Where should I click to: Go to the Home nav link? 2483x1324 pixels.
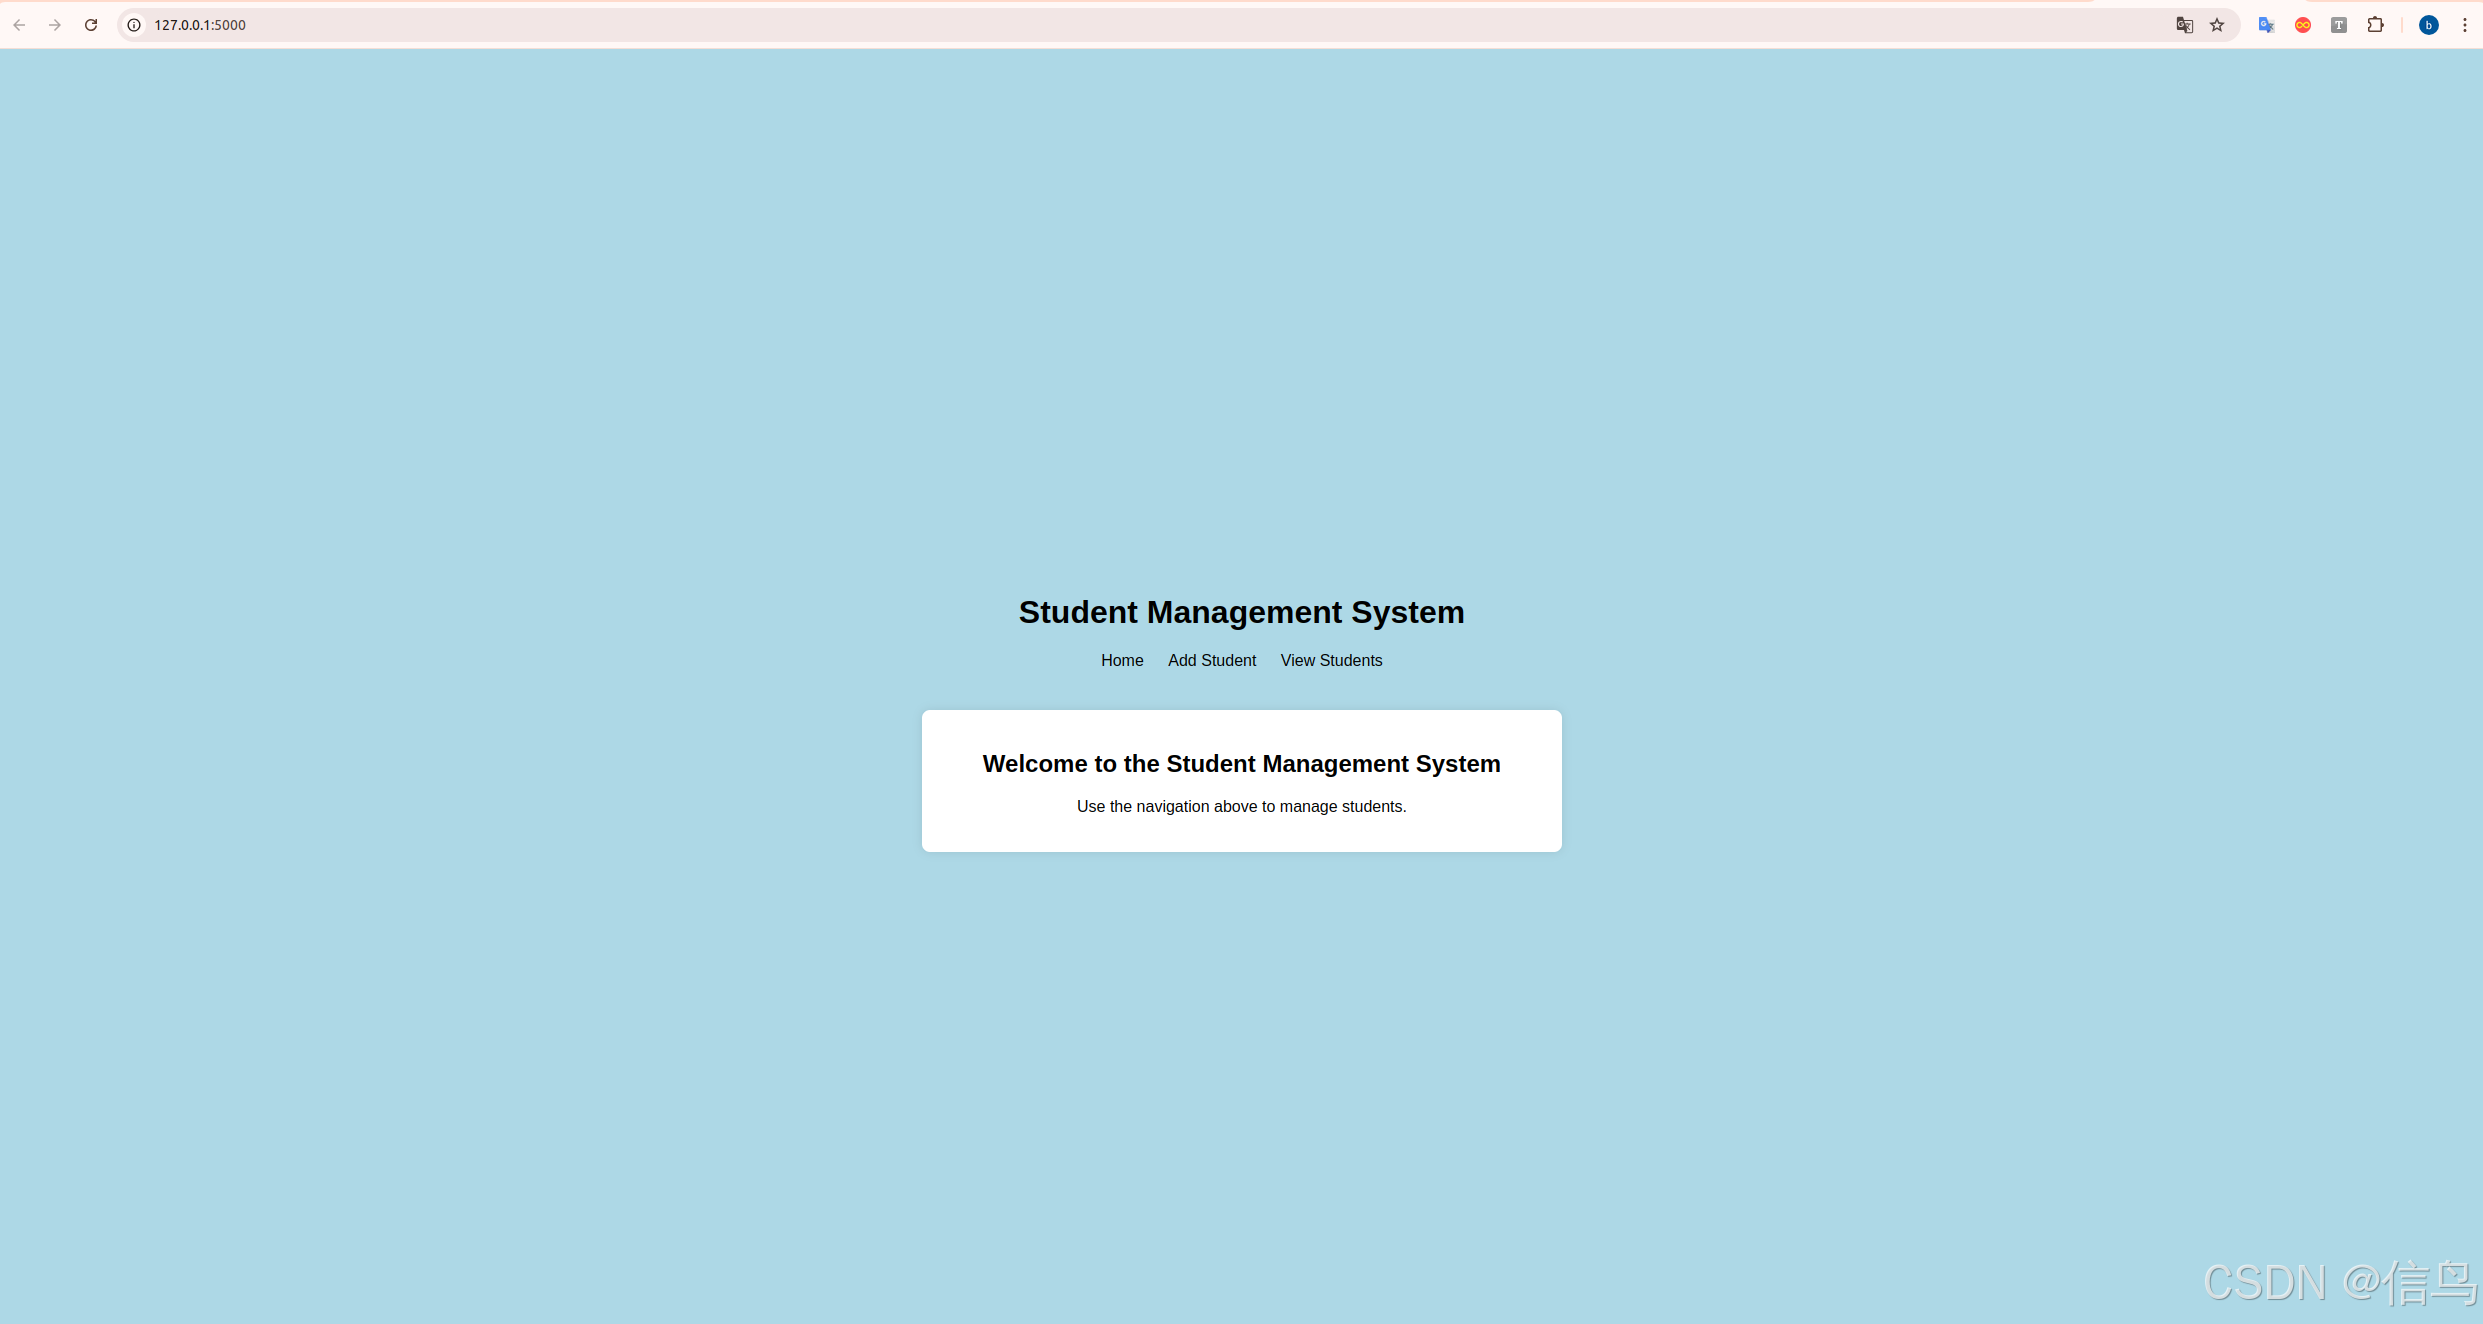click(1122, 660)
